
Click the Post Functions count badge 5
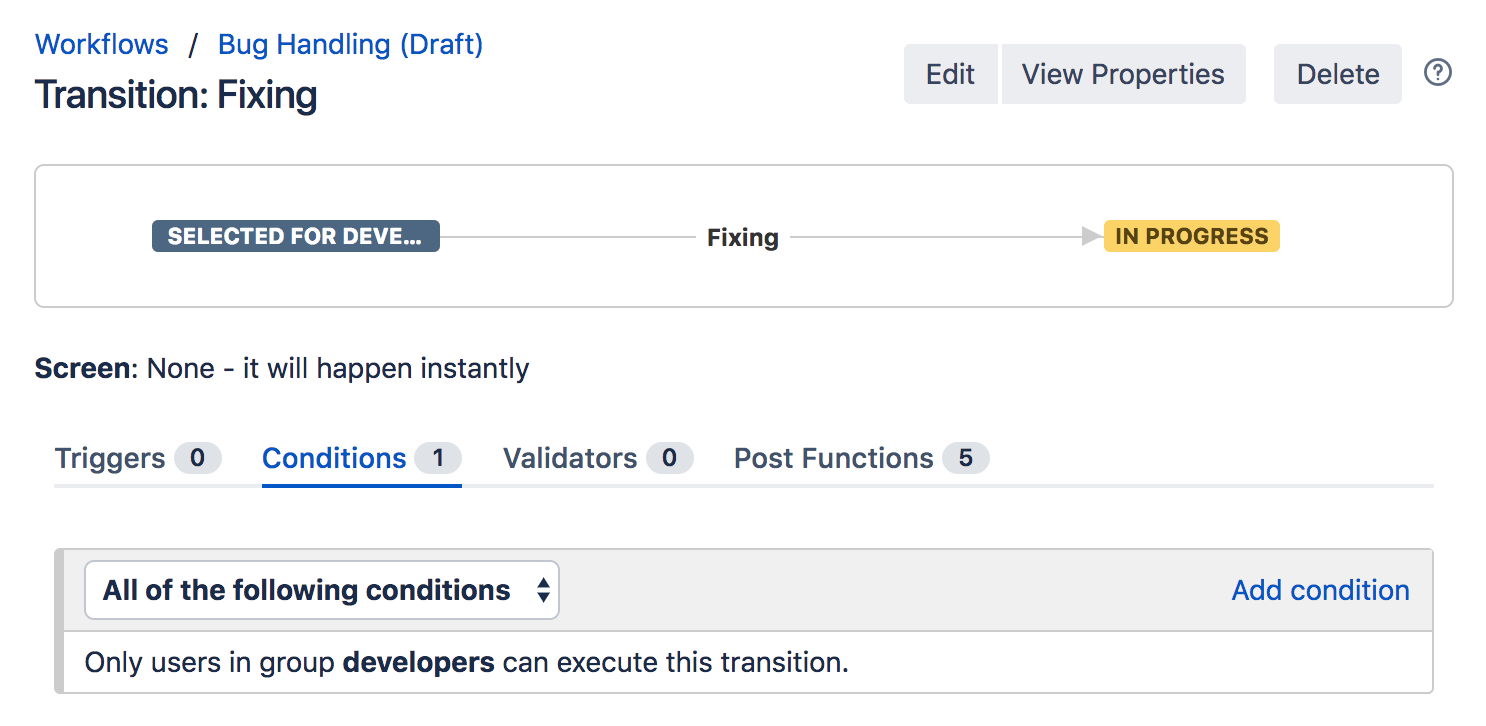tap(965, 458)
